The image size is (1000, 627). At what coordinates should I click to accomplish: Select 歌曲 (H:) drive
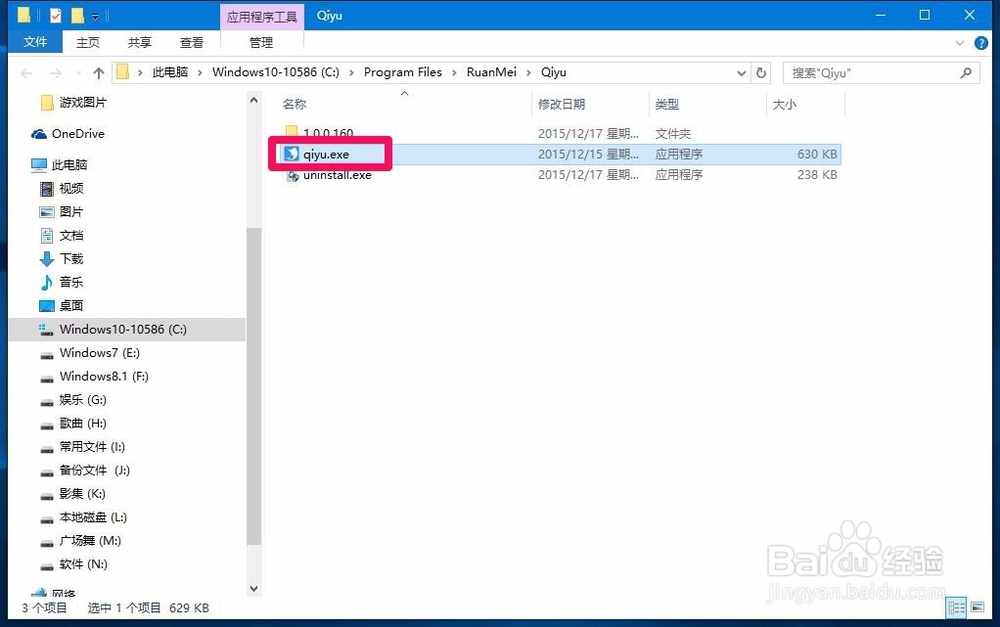[83, 423]
